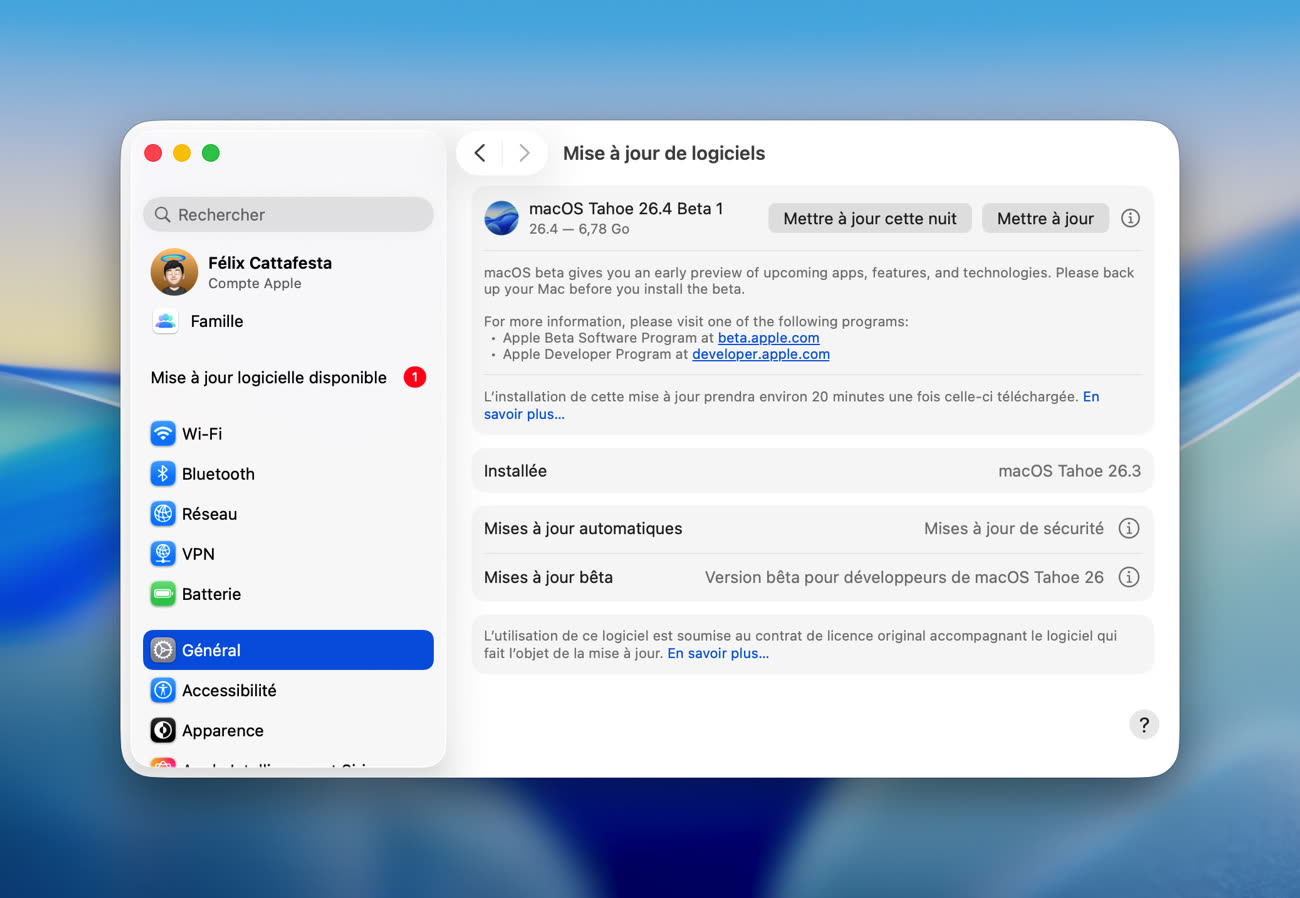Go back with the left chevron

(480, 153)
